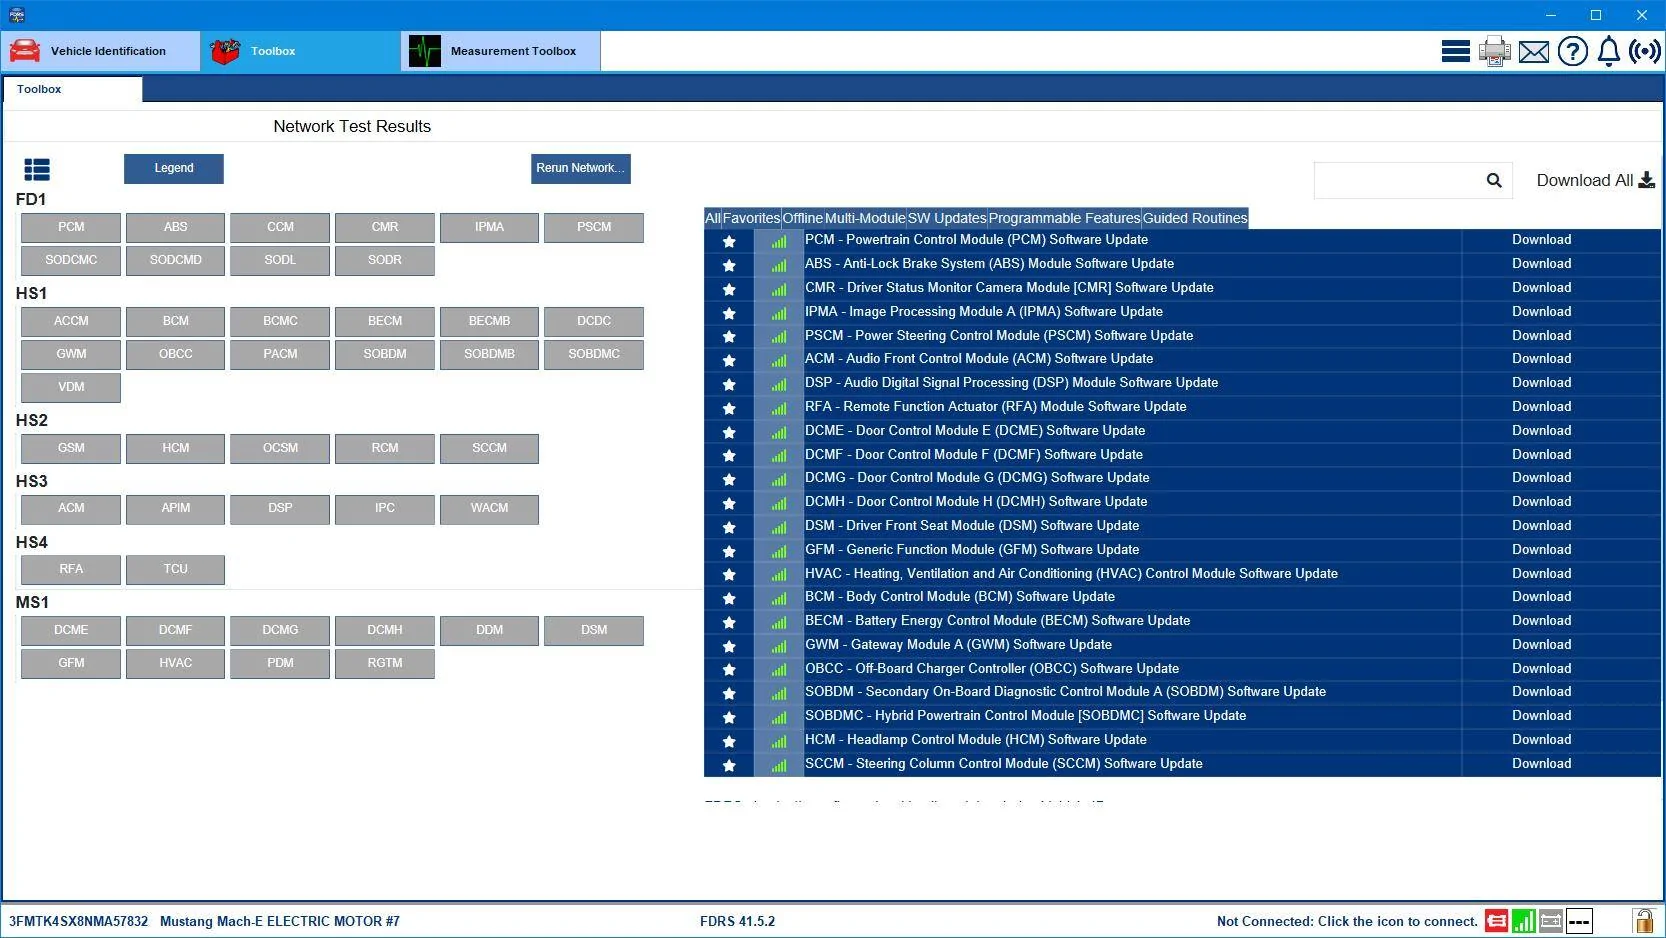Toggle favorite star for PSCM Software Update
The height and width of the screenshot is (938, 1666).
point(729,336)
